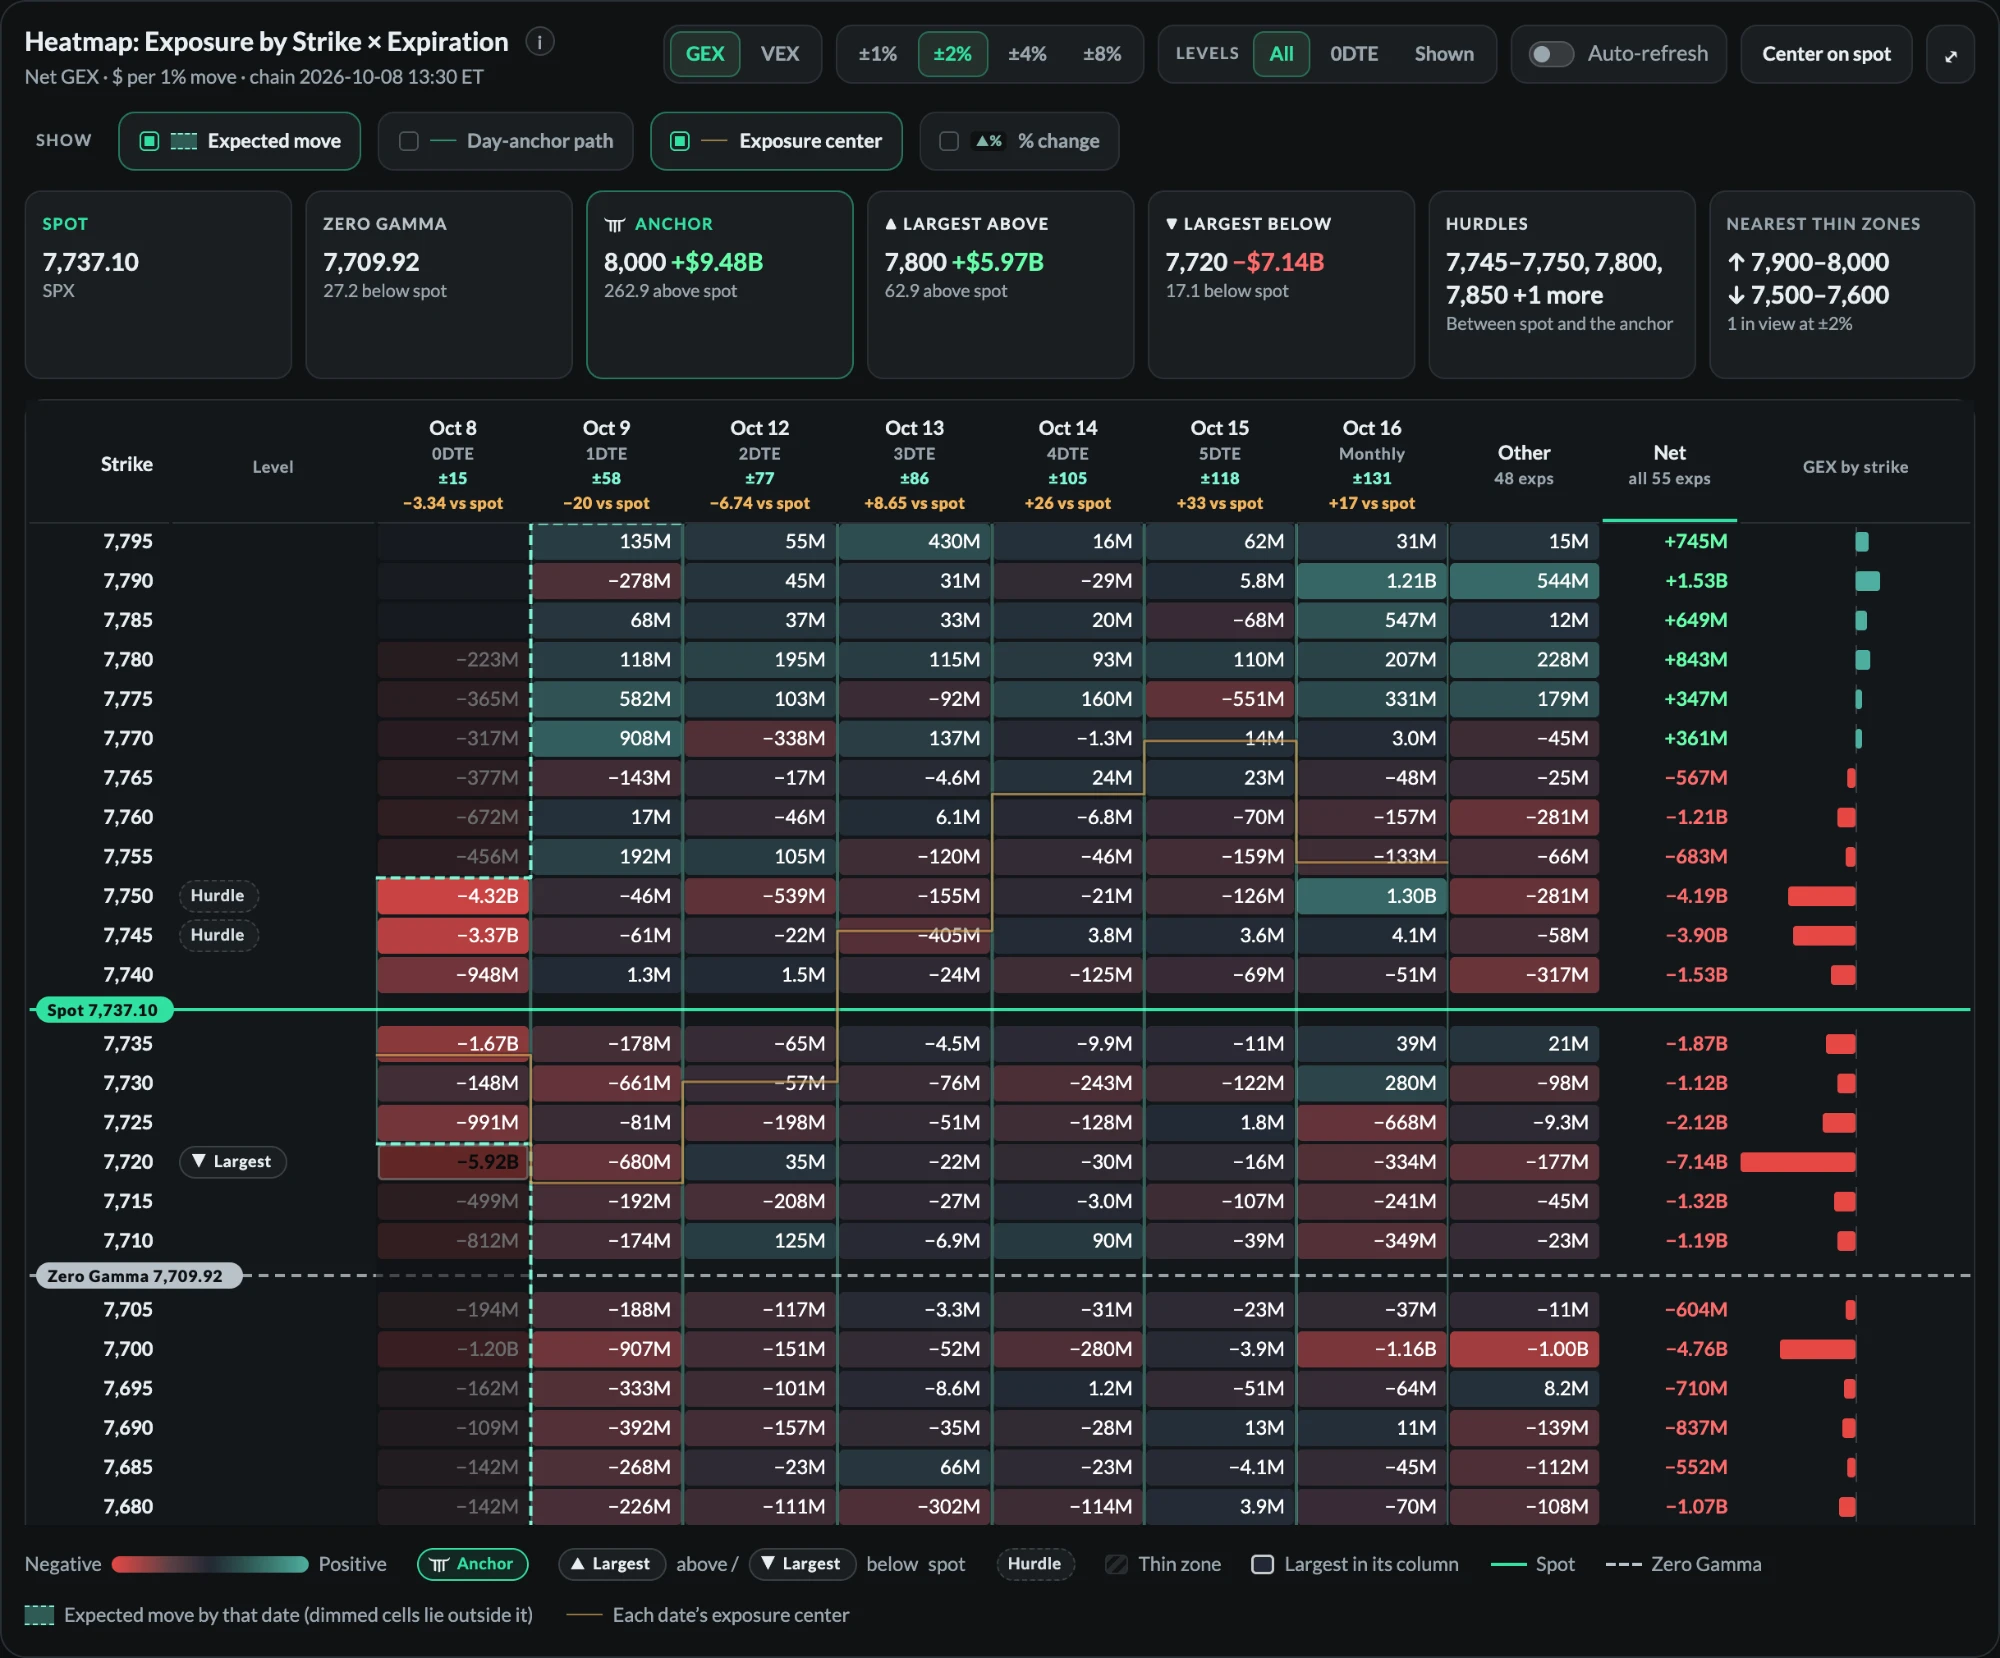Click the -4.32B cell in Oct 8 column
This screenshot has width=2000, height=1658.
453,896
